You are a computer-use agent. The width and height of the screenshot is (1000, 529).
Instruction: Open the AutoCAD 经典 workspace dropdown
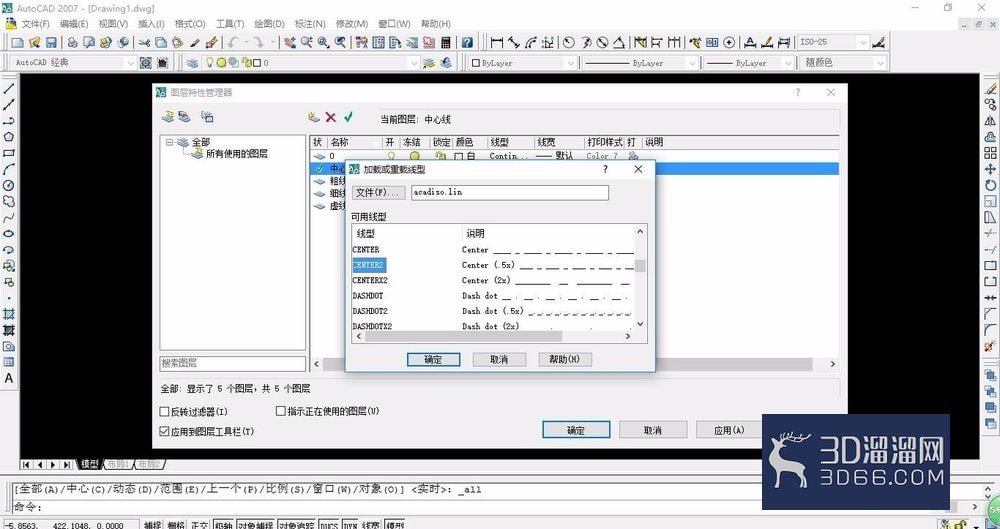pos(131,63)
